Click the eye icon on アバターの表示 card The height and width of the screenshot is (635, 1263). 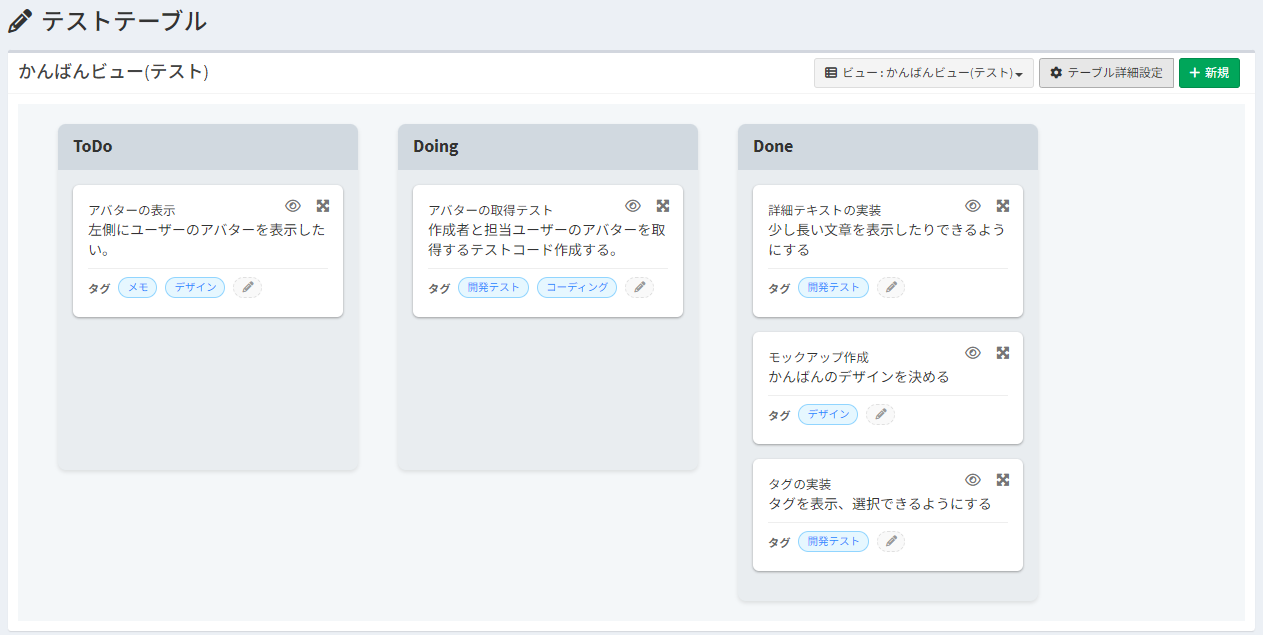tap(293, 205)
